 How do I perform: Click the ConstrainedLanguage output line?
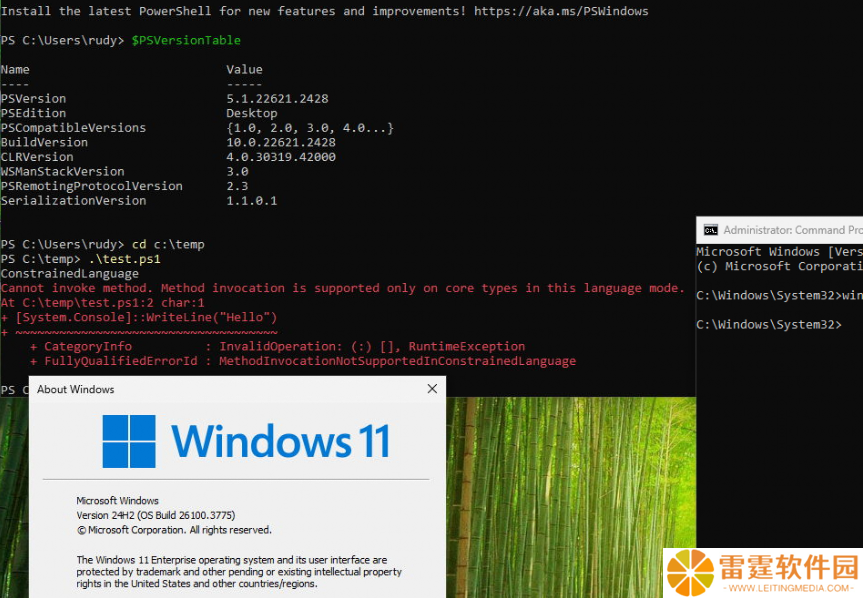tap(69, 273)
